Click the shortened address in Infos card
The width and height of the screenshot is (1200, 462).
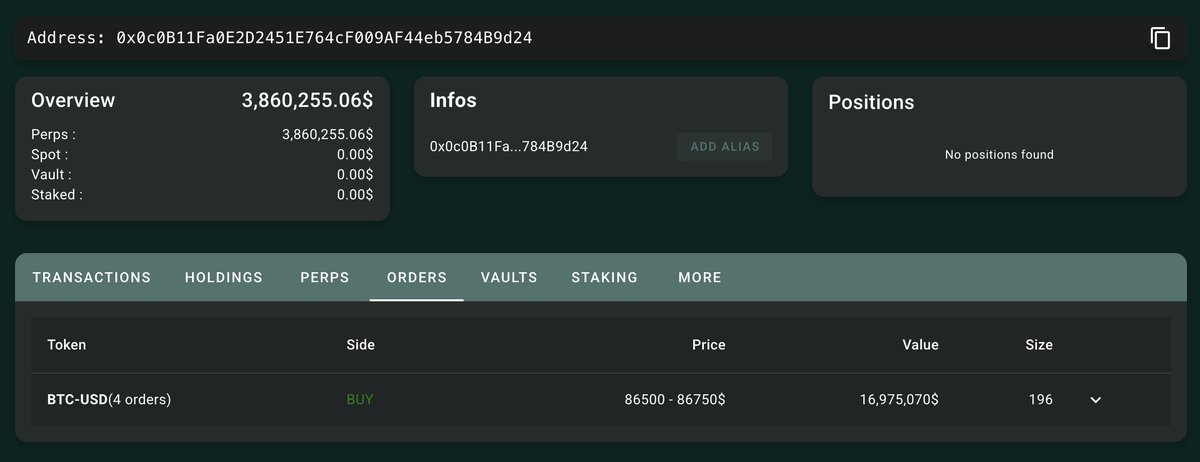(x=508, y=147)
